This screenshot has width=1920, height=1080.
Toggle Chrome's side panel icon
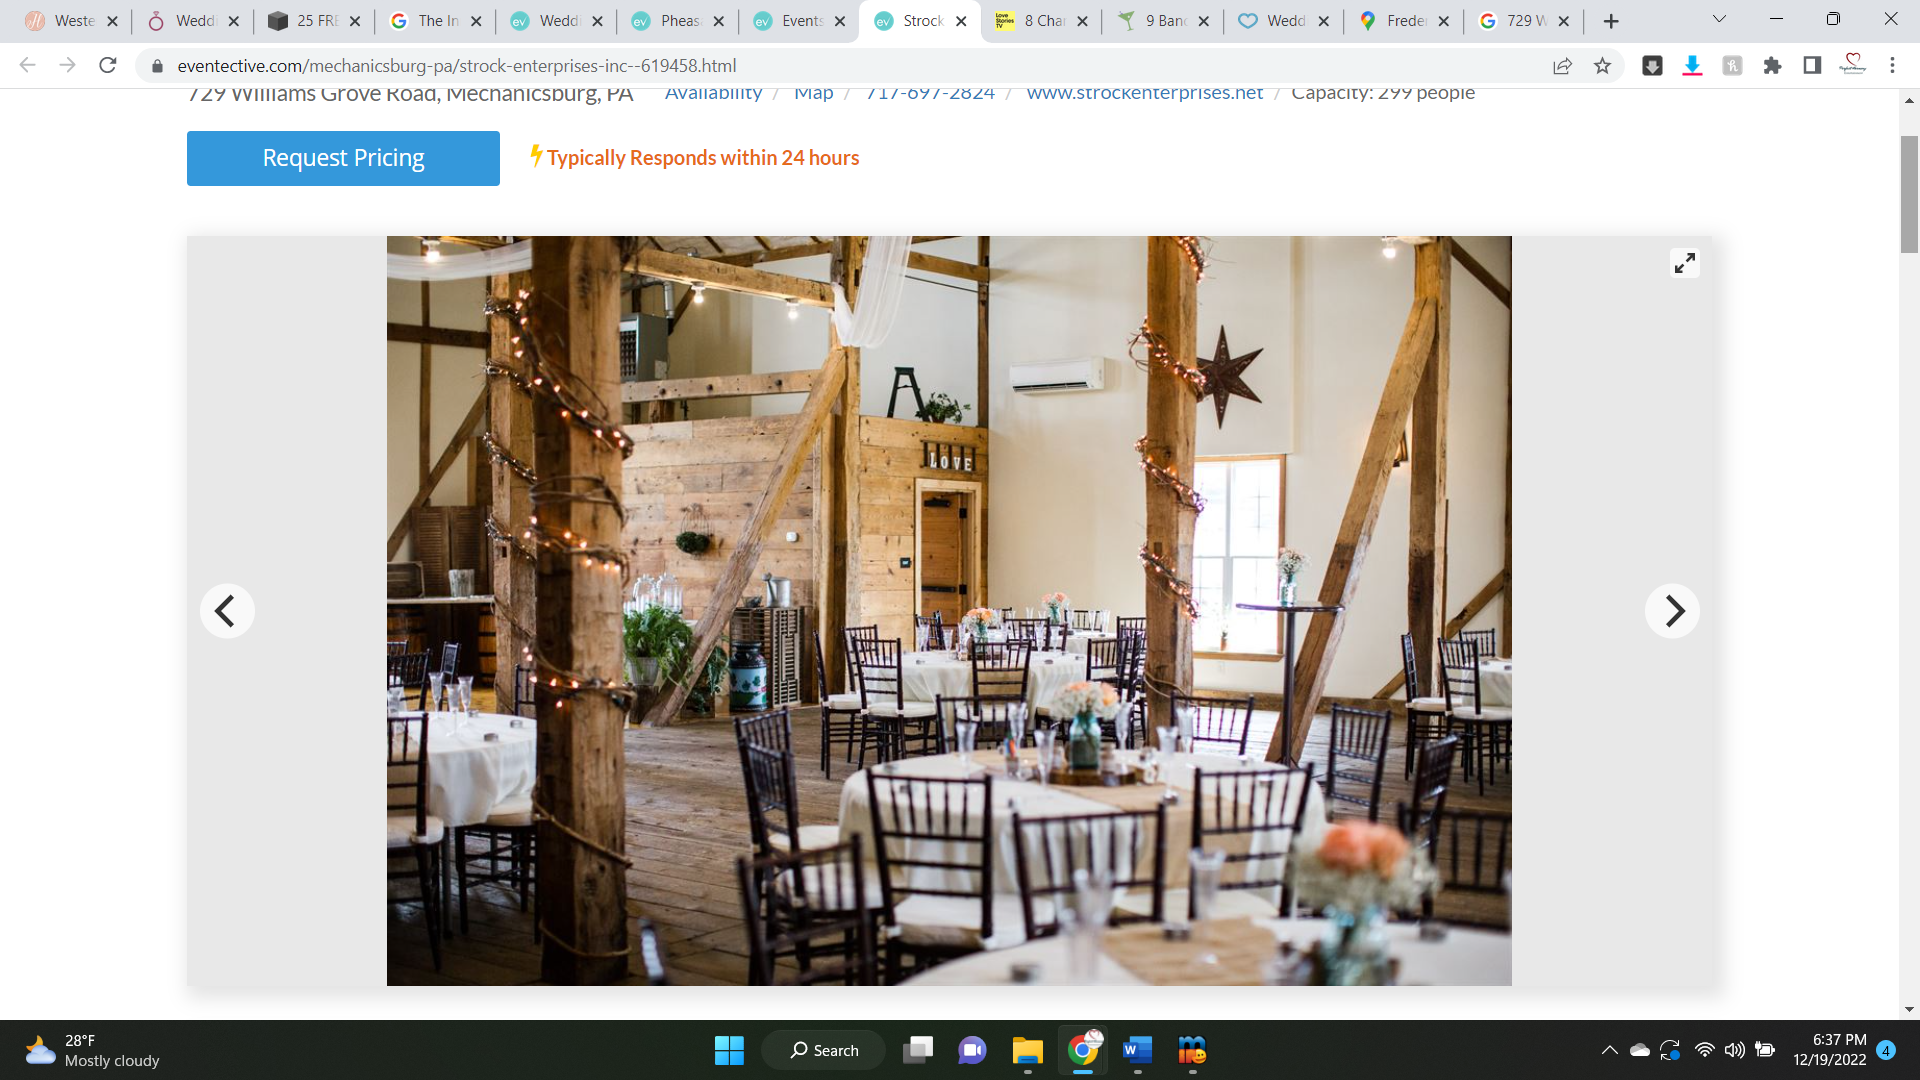1812,66
